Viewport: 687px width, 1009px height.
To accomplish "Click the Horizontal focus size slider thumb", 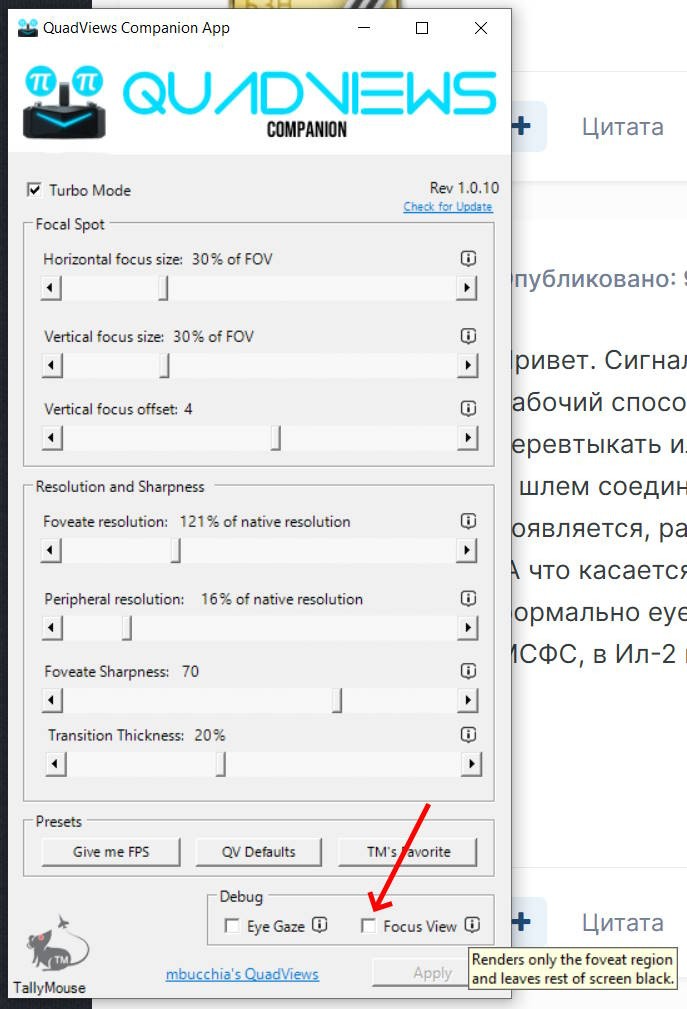I will point(163,288).
